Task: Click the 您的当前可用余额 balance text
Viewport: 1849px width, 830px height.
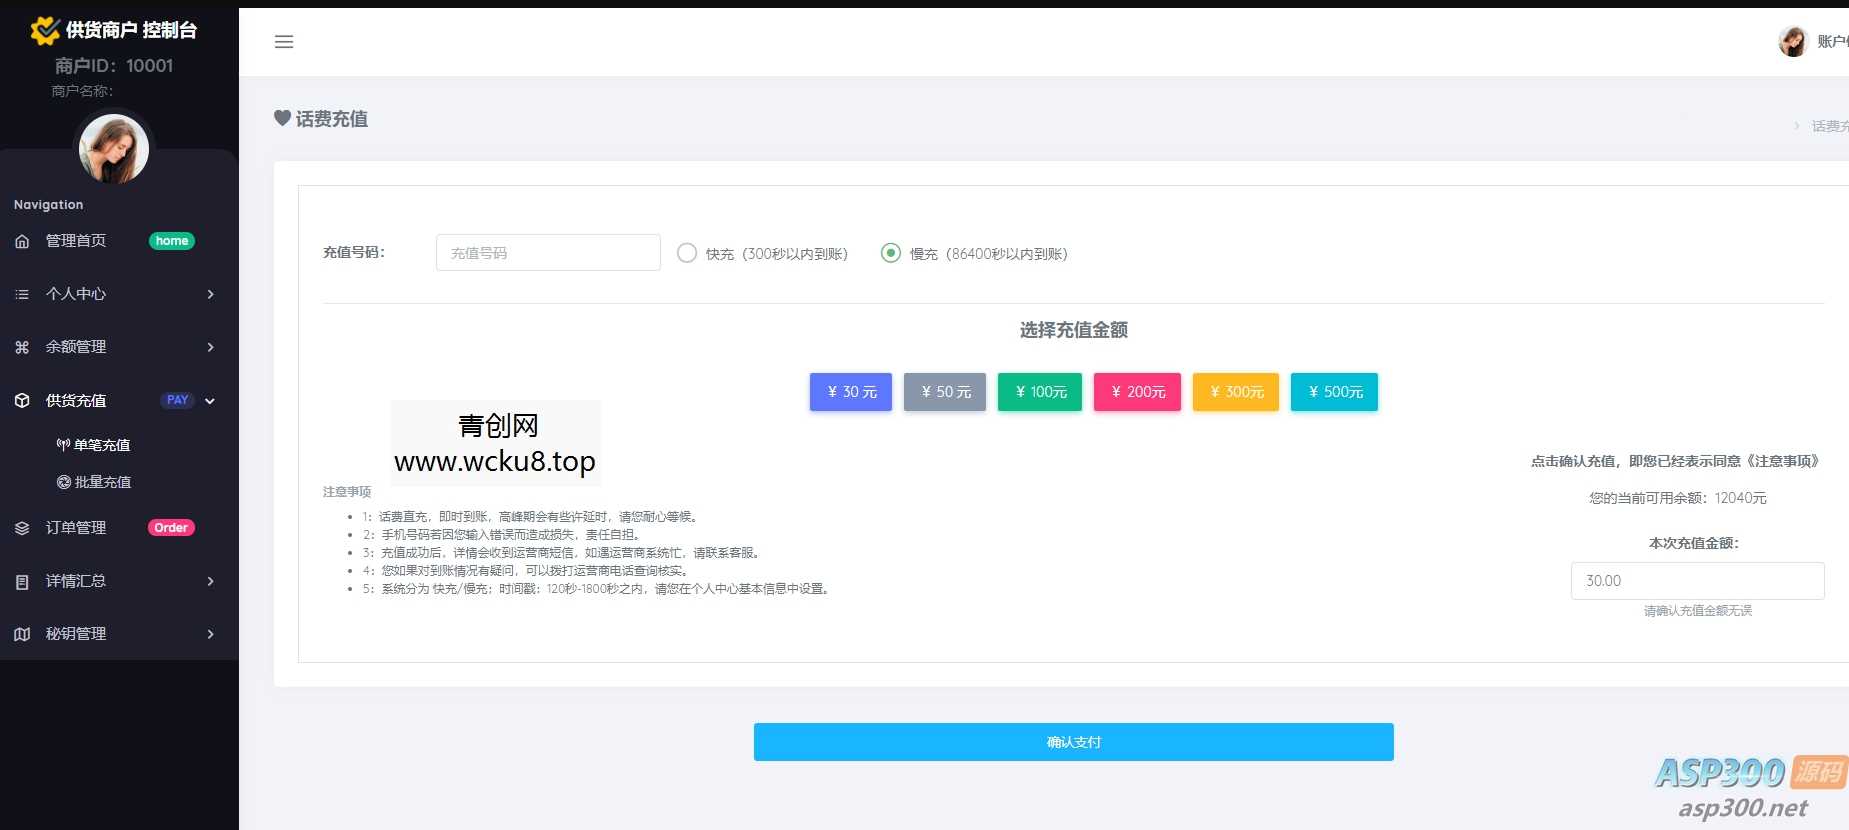Action: click(x=1678, y=498)
